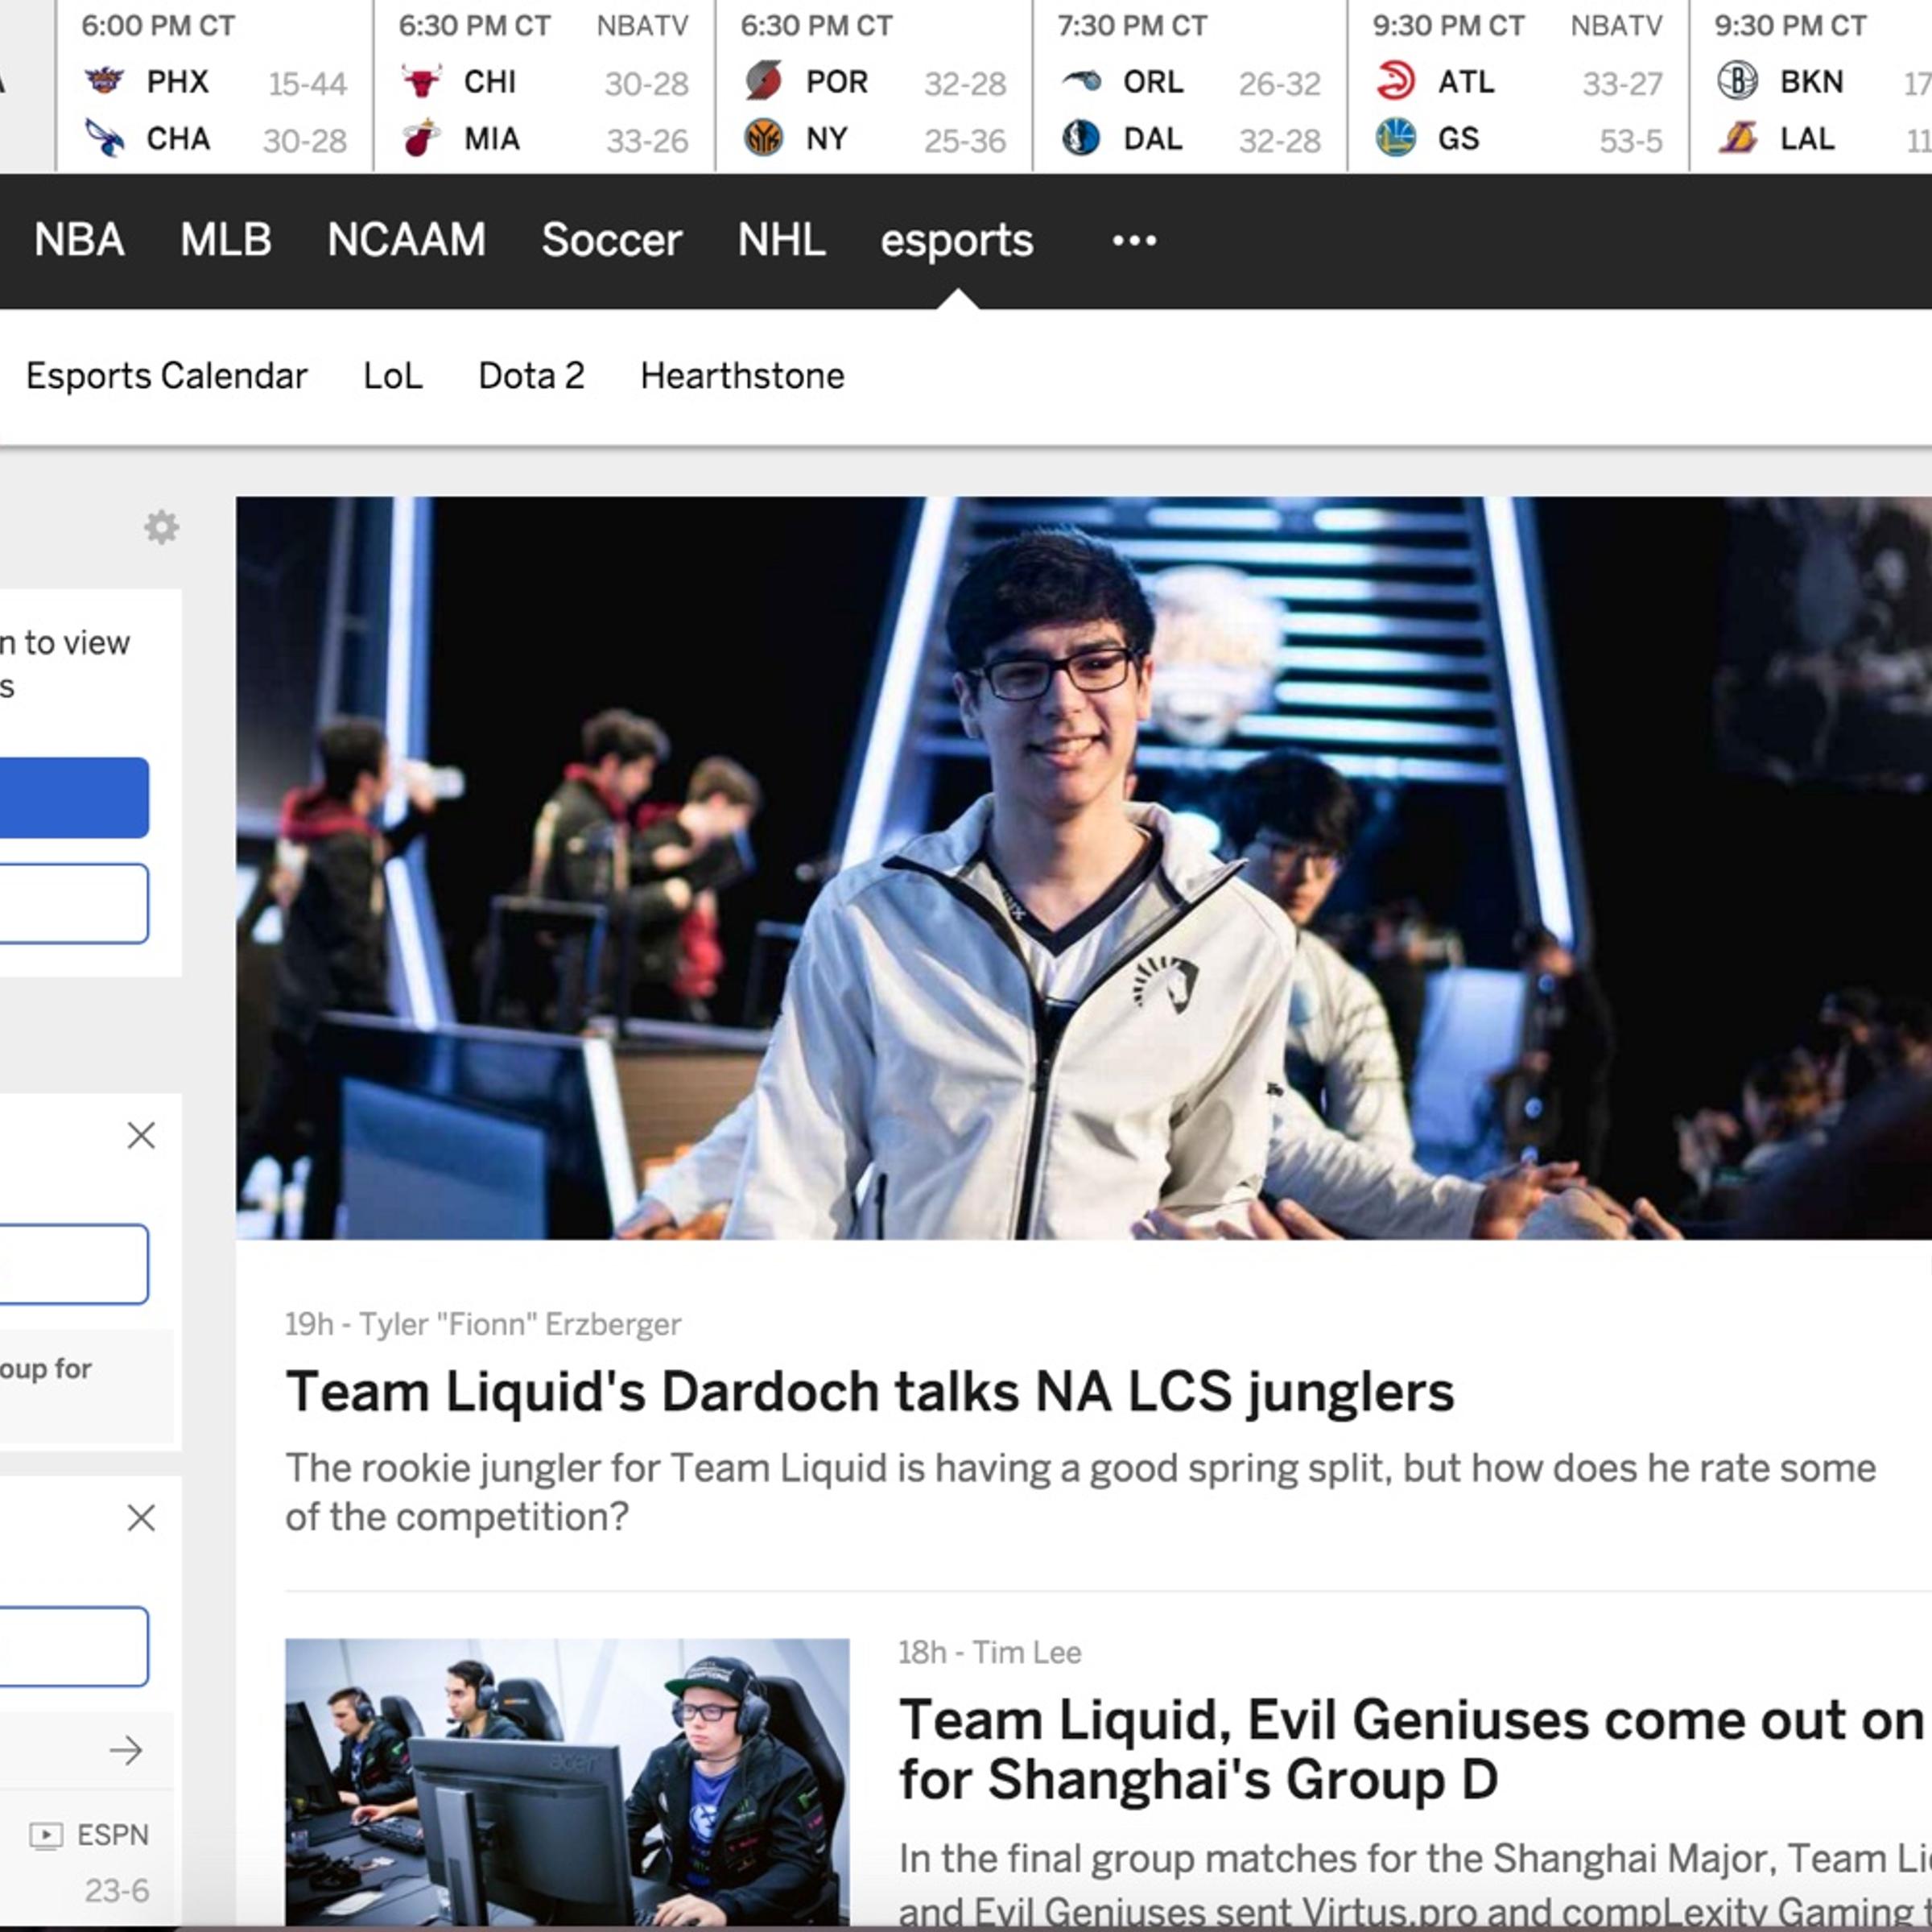Viewport: 1932px width, 1932px height.
Task: Click the Charlotte Hornets team logo
Action: 104,138
